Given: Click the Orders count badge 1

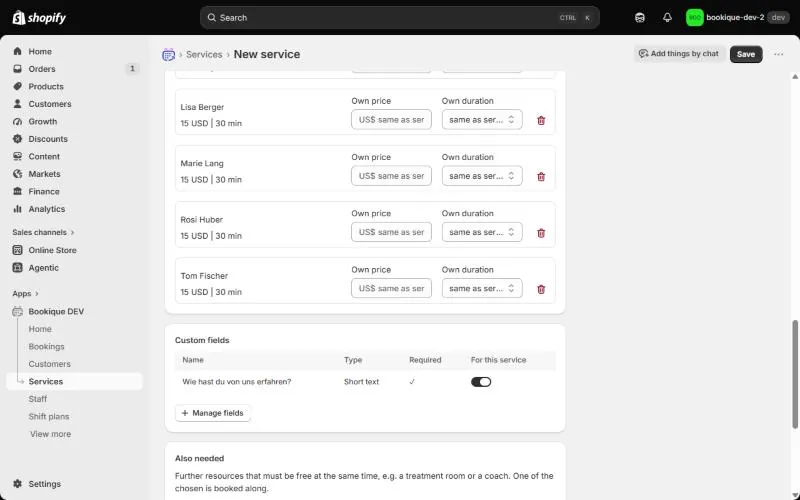Looking at the screenshot, I should tap(132, 68).
